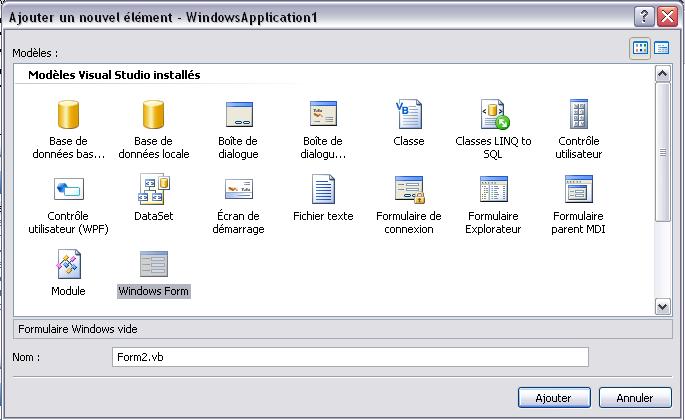685x420 pixels.
Task: Click the Classe label text
Action: pos(409,141)
